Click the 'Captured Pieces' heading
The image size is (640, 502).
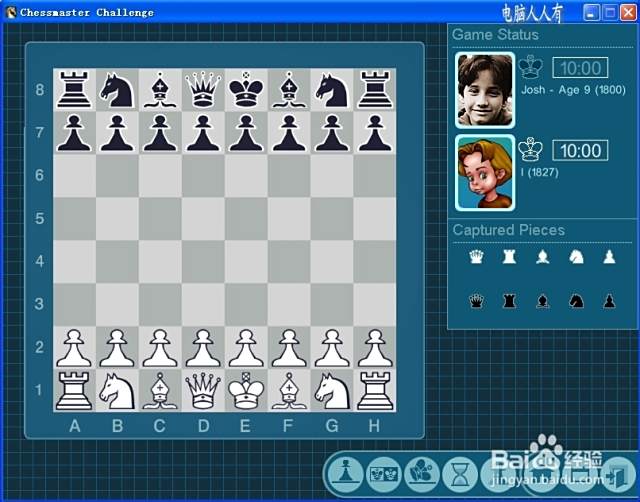(x=509, y=230)
